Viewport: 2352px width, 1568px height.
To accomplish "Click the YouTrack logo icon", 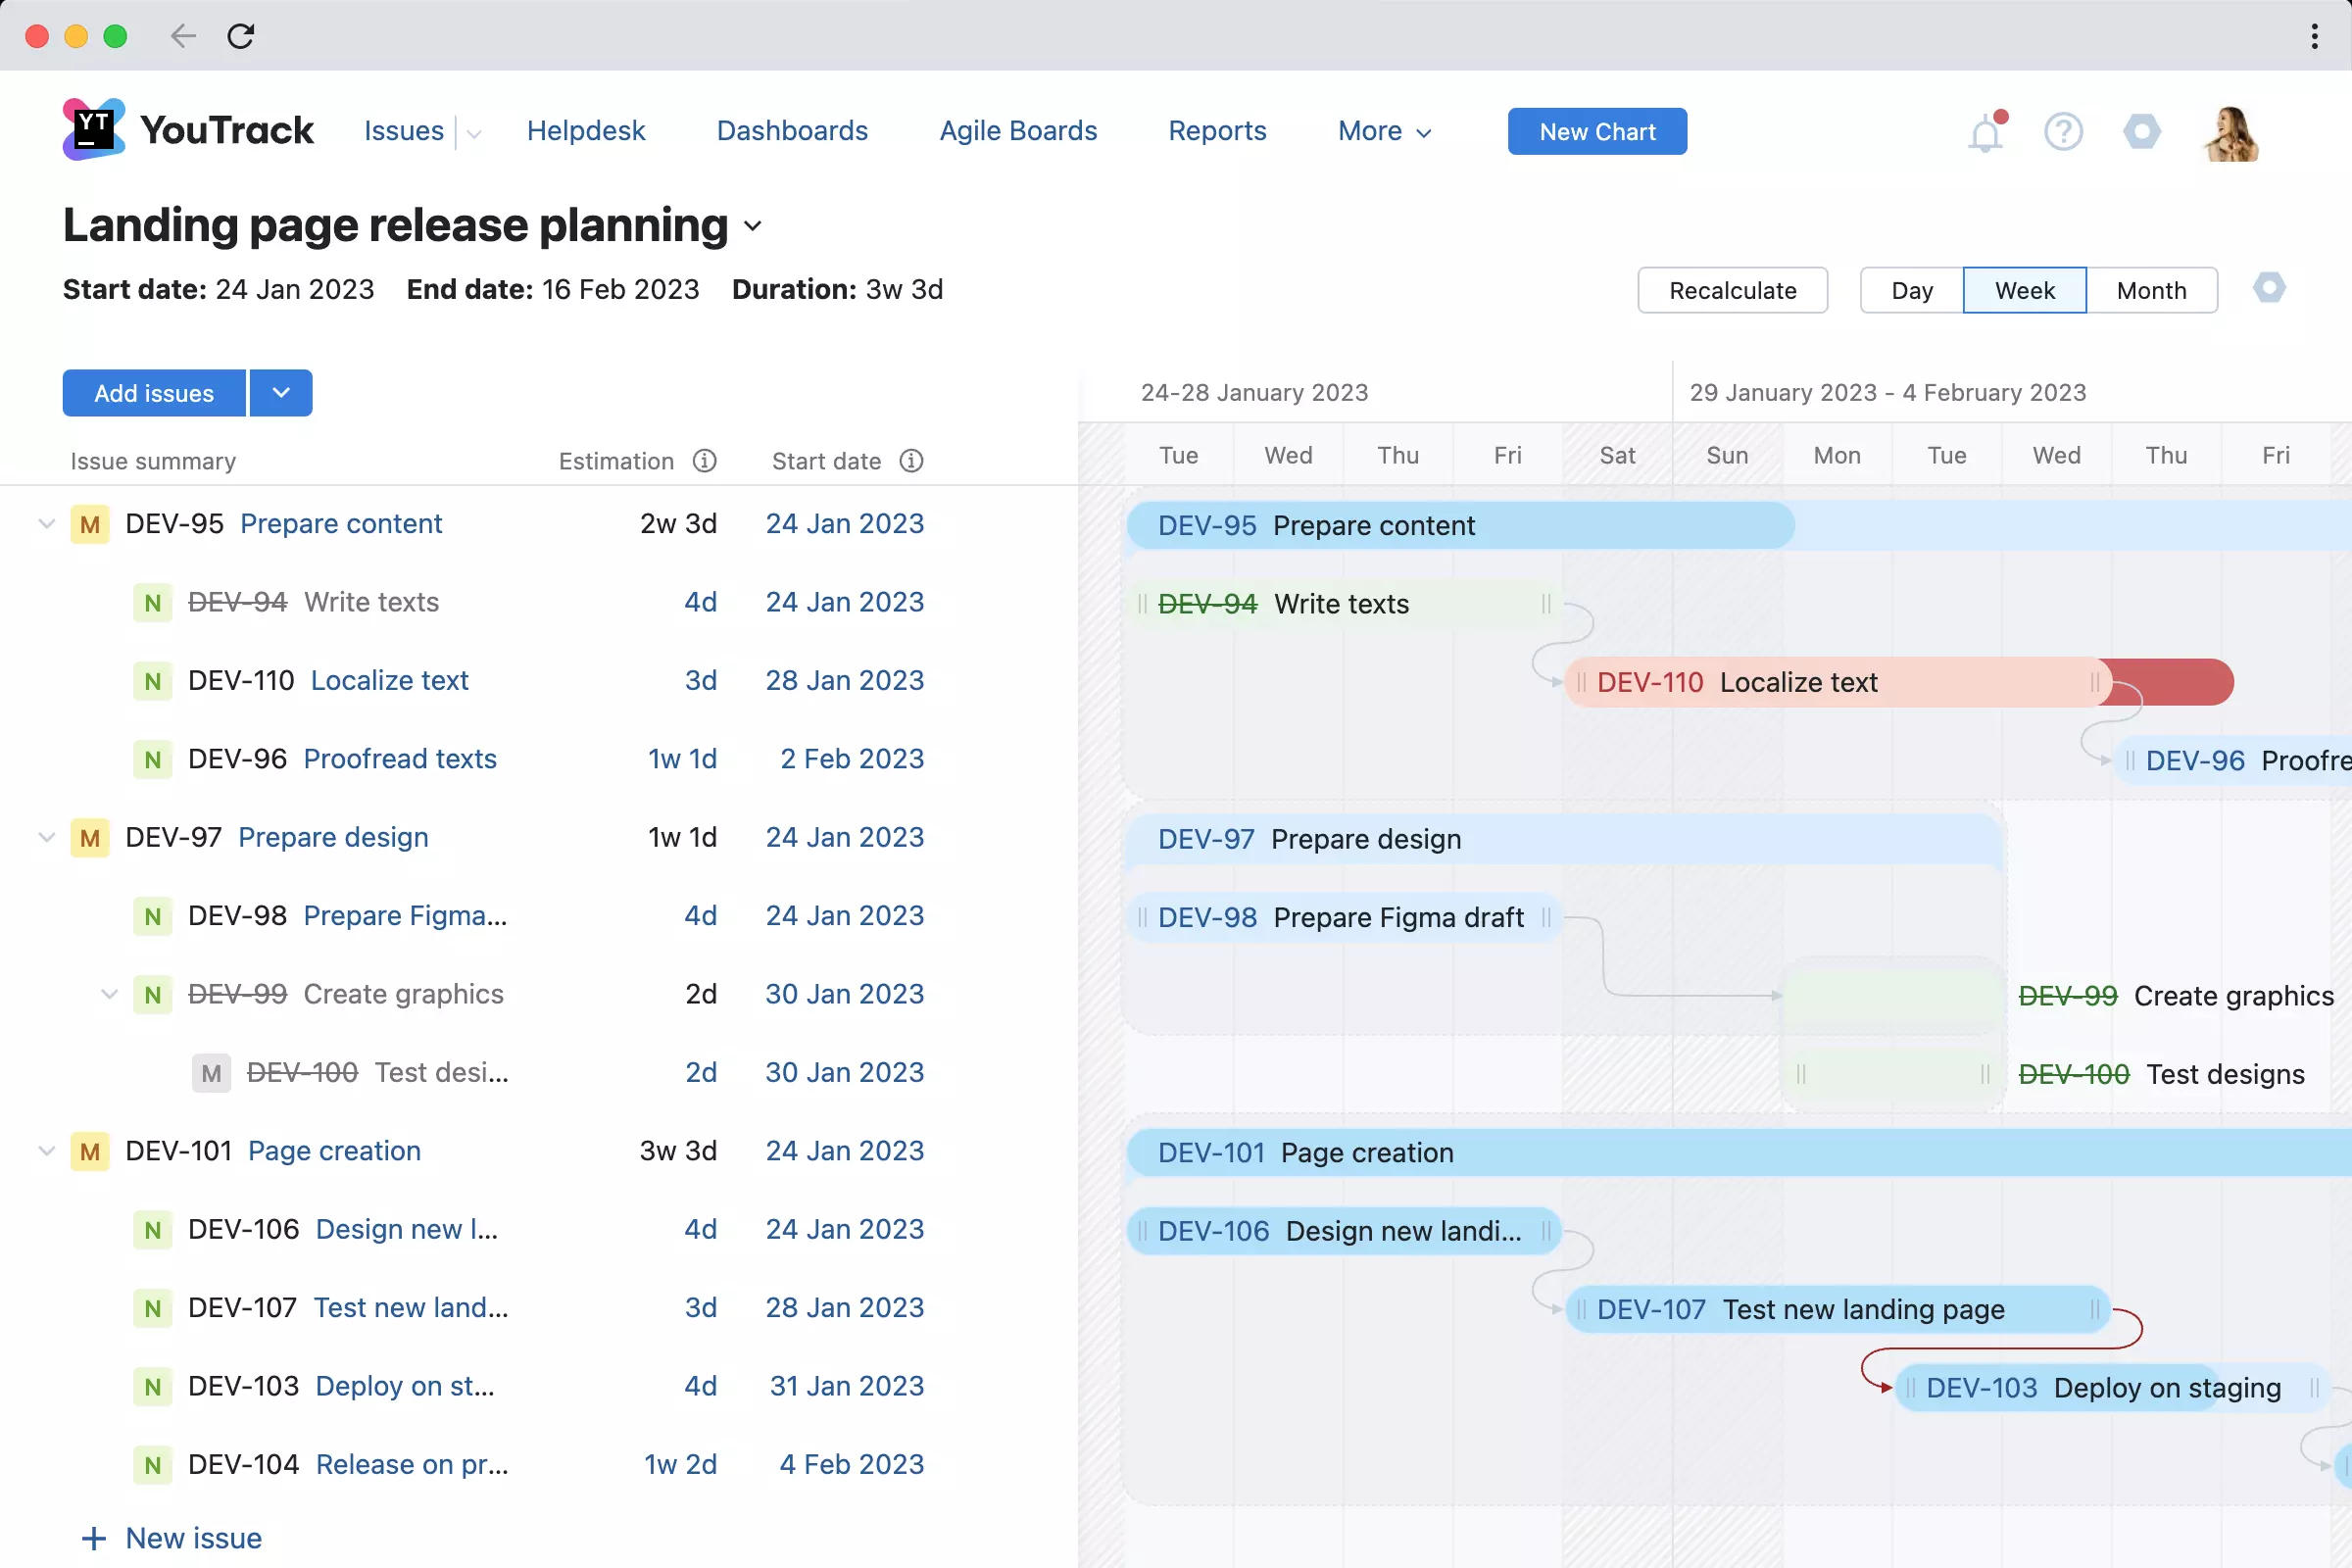I will pyautogui.click(x=94, y=130).
